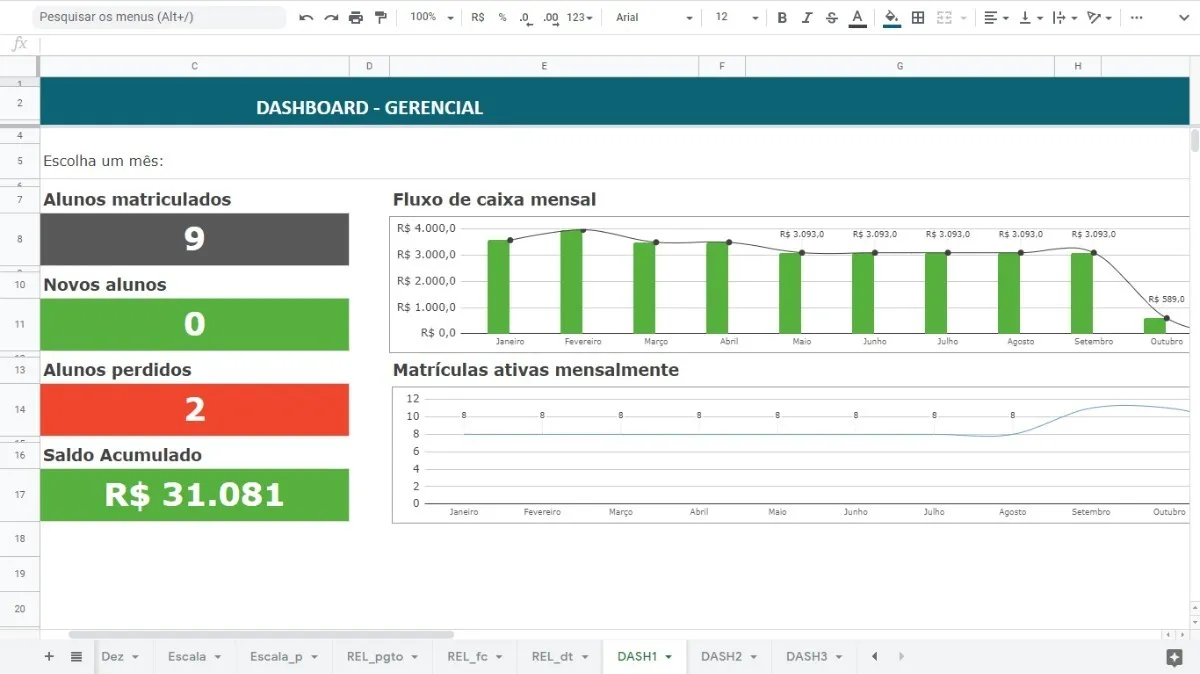Click the print icon
The width and height of the screenshot is (1200, 674).
pyautogui.click(x=355, y=18)
